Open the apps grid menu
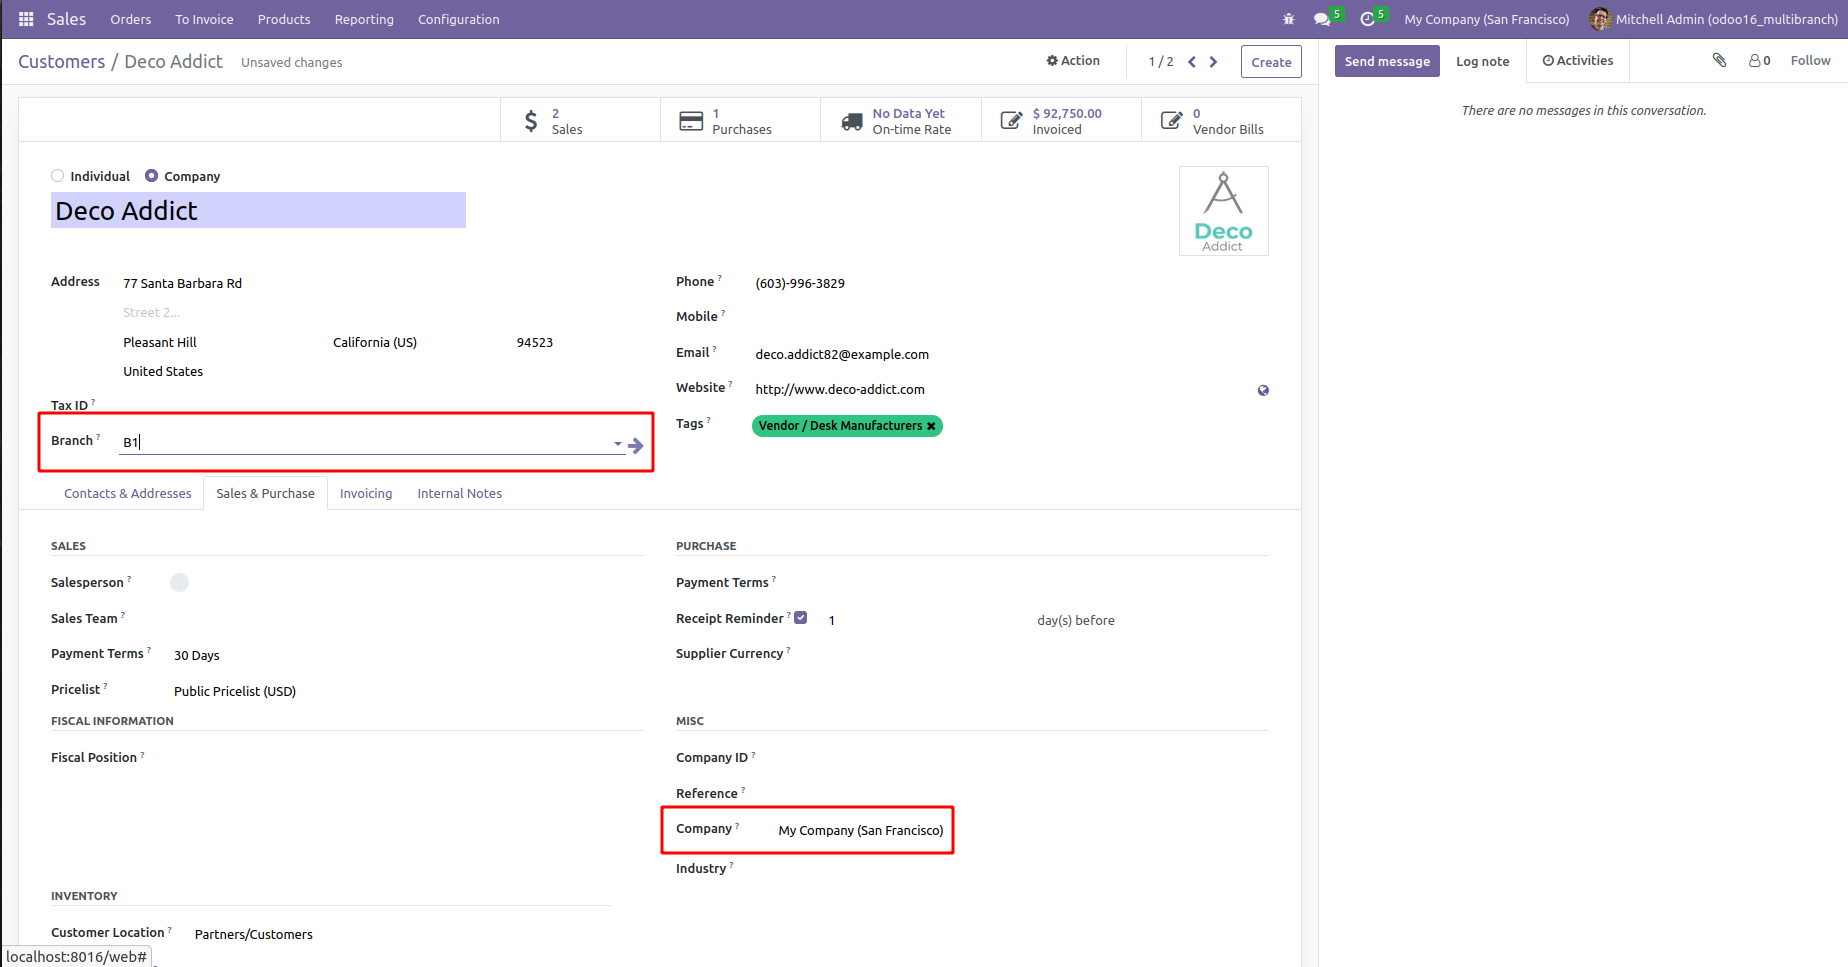Image resolution: width=1848 pixels, height=967 pixels. 26,19
